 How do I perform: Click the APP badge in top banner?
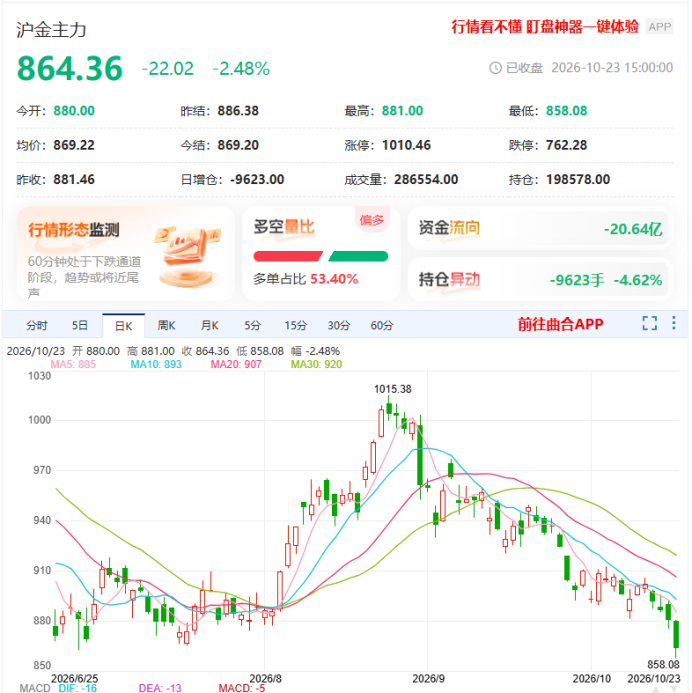[659, 27]
